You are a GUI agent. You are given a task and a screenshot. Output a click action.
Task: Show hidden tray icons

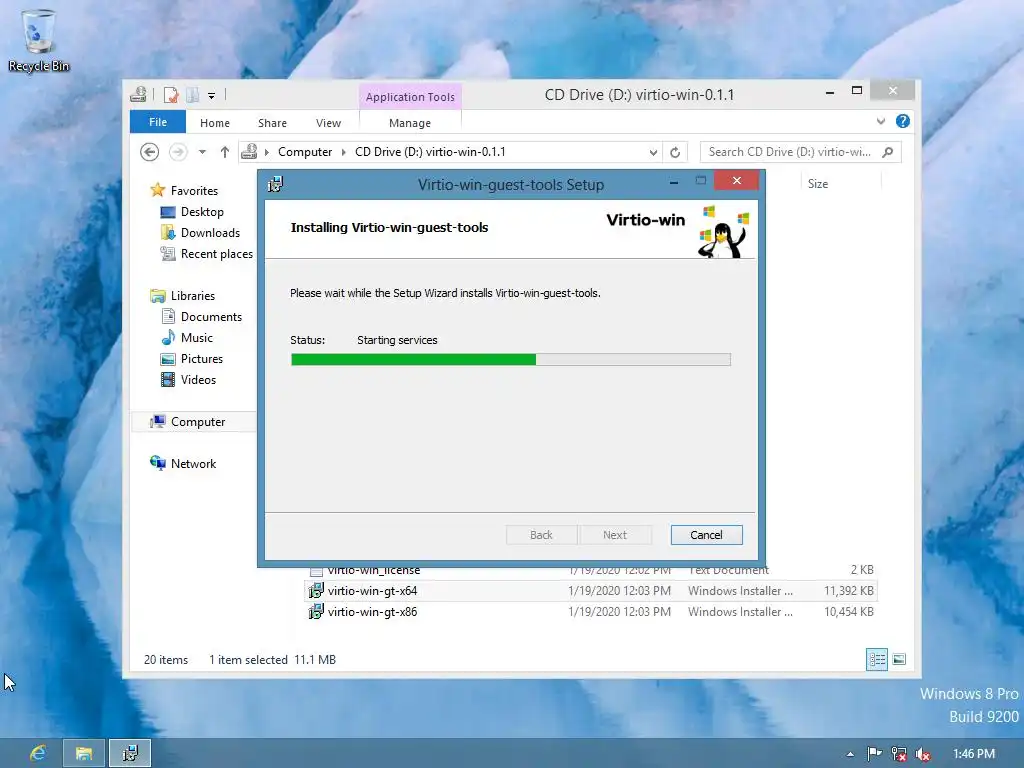click(850, 754)
